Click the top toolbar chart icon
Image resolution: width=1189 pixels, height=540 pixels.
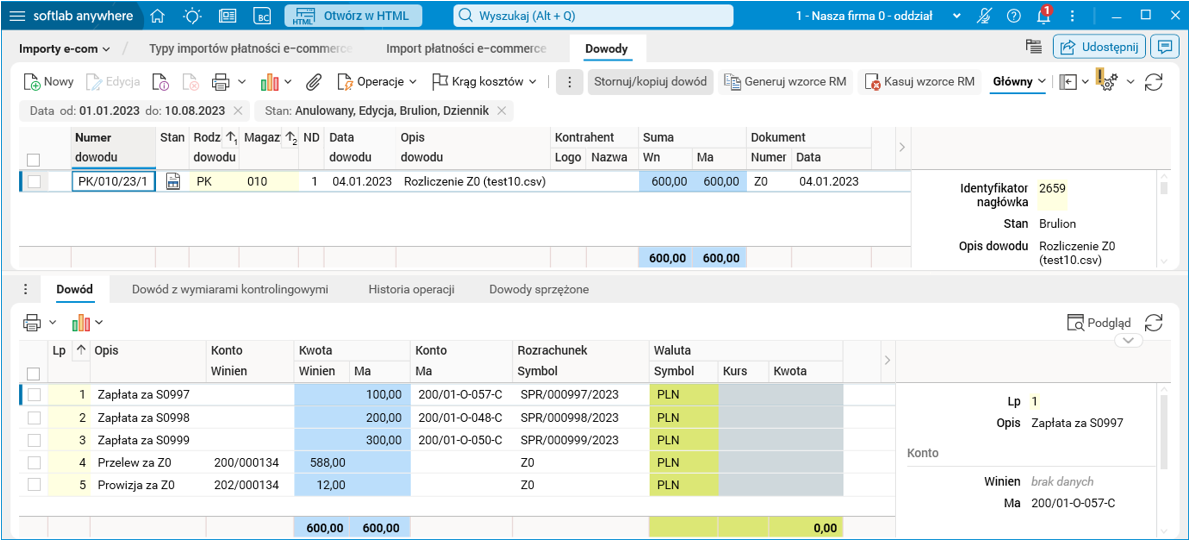pyautogui.click(x=269, y=81)
